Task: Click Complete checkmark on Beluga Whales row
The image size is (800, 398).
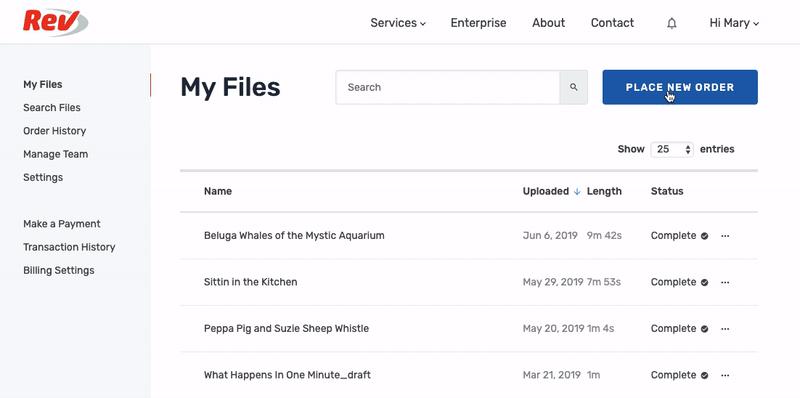Action: pyautogui.click(x=704, y=236)
